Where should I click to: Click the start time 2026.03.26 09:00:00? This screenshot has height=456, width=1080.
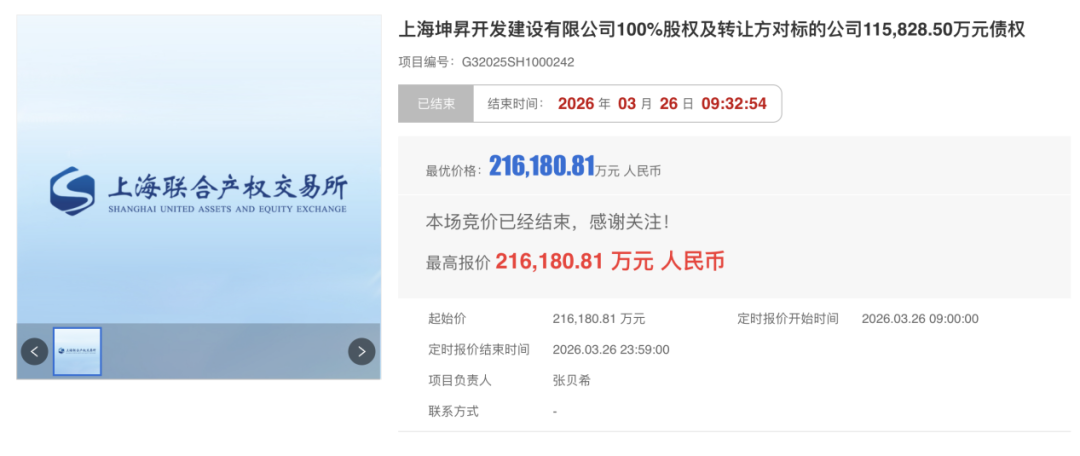(919, 319)
